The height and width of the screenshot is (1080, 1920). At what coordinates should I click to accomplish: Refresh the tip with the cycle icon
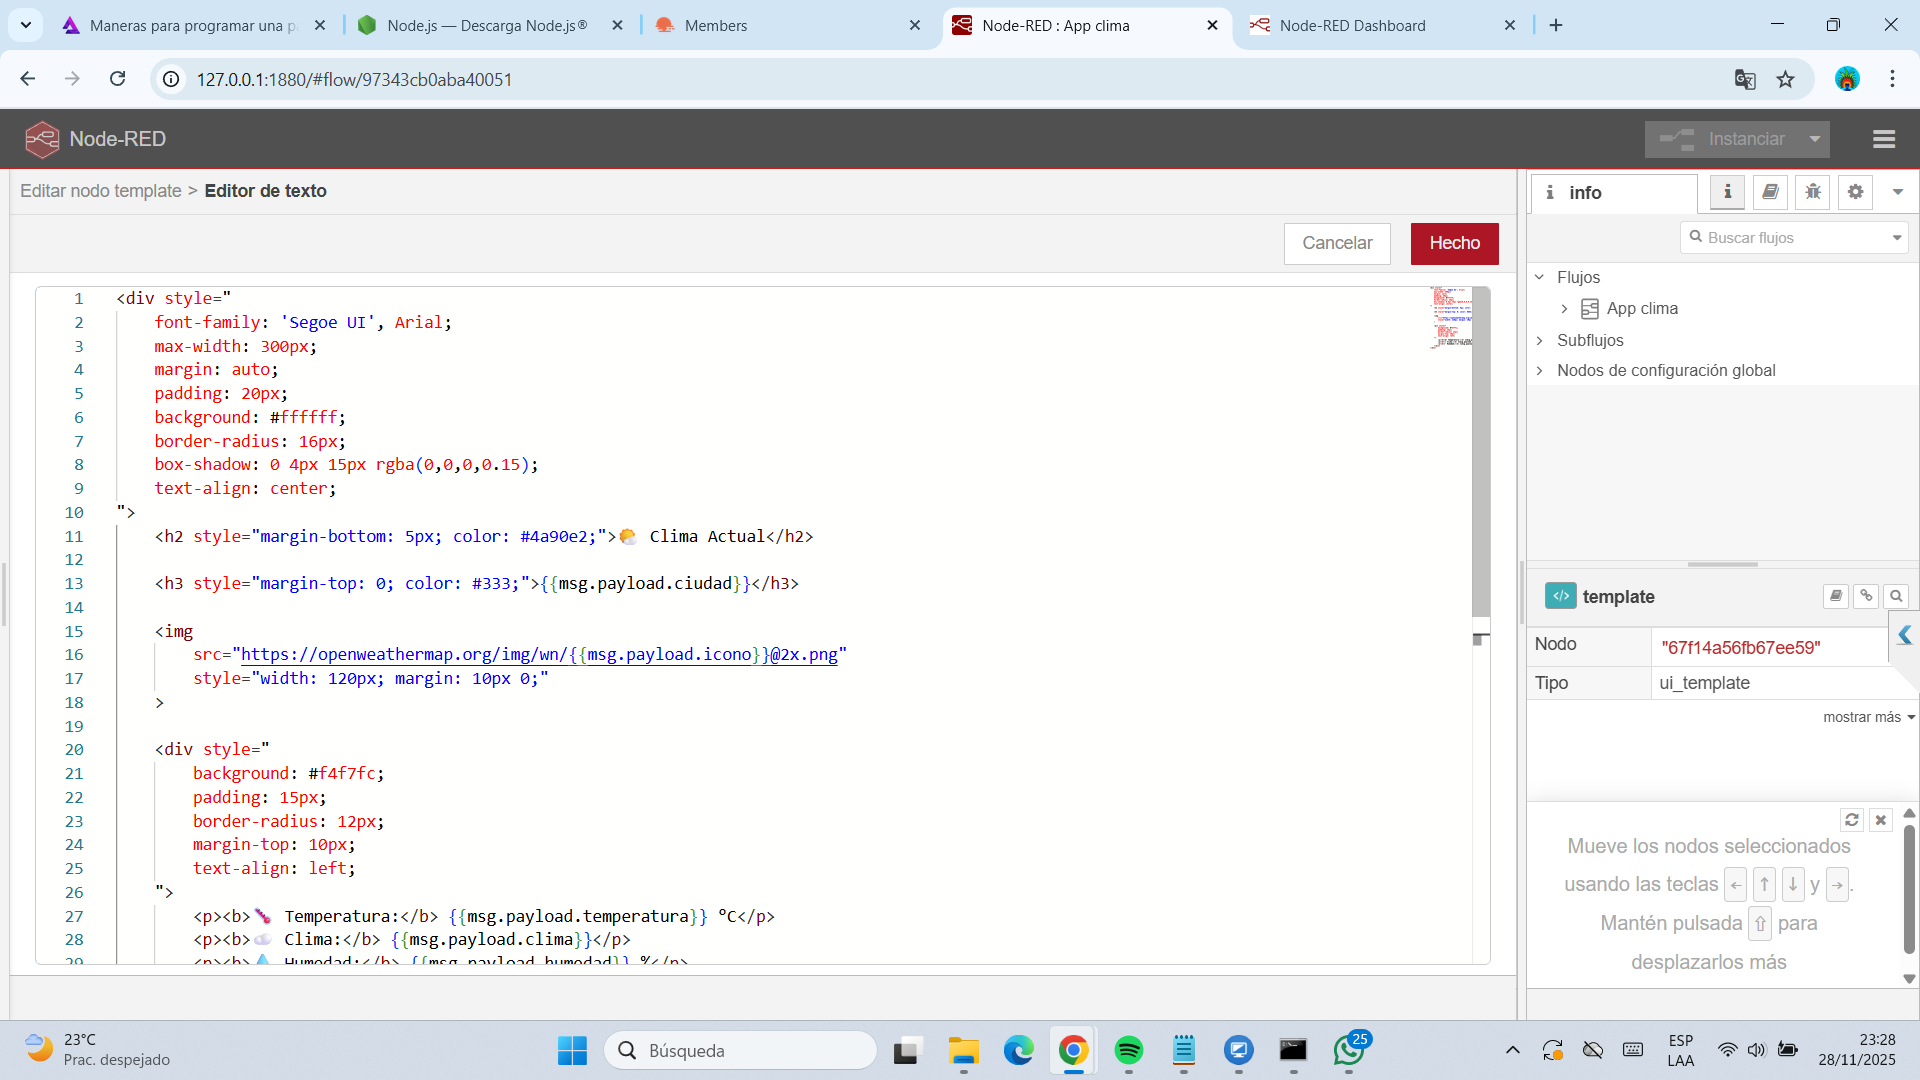click(x=1852, y=820)
